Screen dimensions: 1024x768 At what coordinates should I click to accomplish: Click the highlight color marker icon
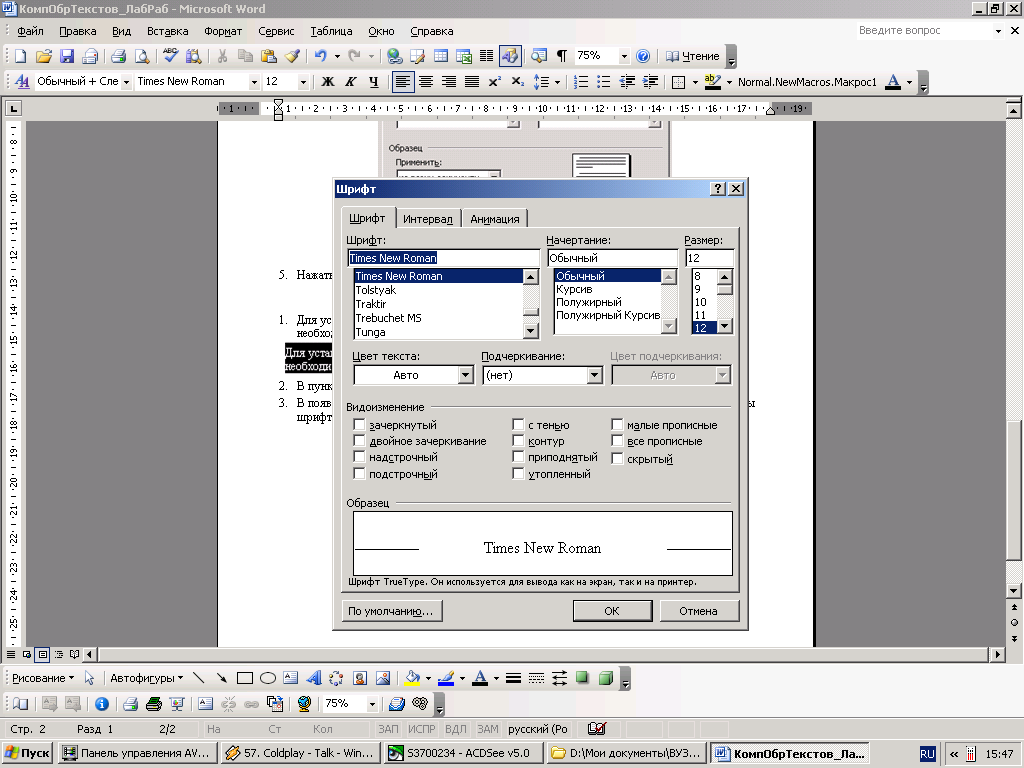(712, 82)
